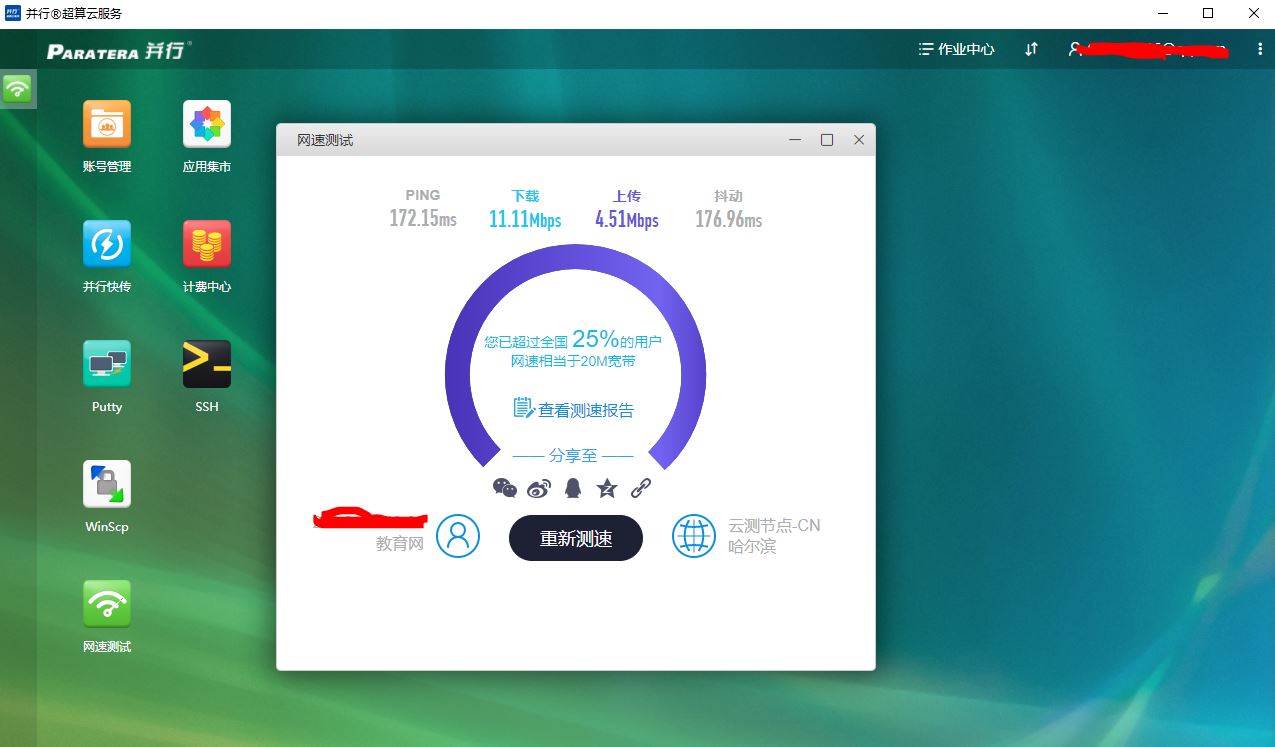Click the globe icon next to 哈尔滨 node
This screenshot has width=1275, height=747.
tap(694, 537)
